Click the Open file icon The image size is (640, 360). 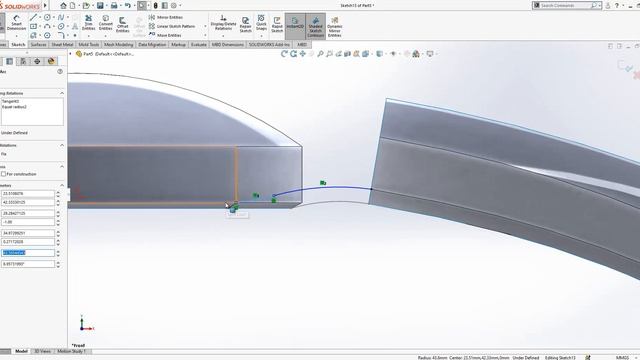click(x=86, y=6)
